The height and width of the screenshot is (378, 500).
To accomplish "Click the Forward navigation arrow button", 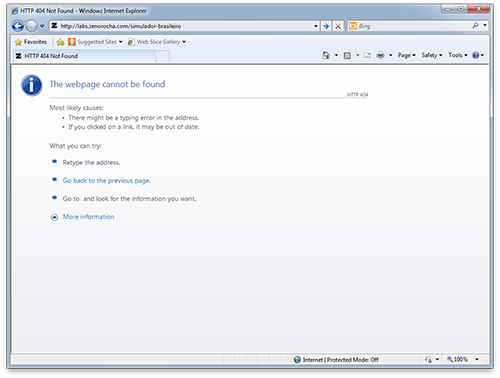I will point(32,26).
